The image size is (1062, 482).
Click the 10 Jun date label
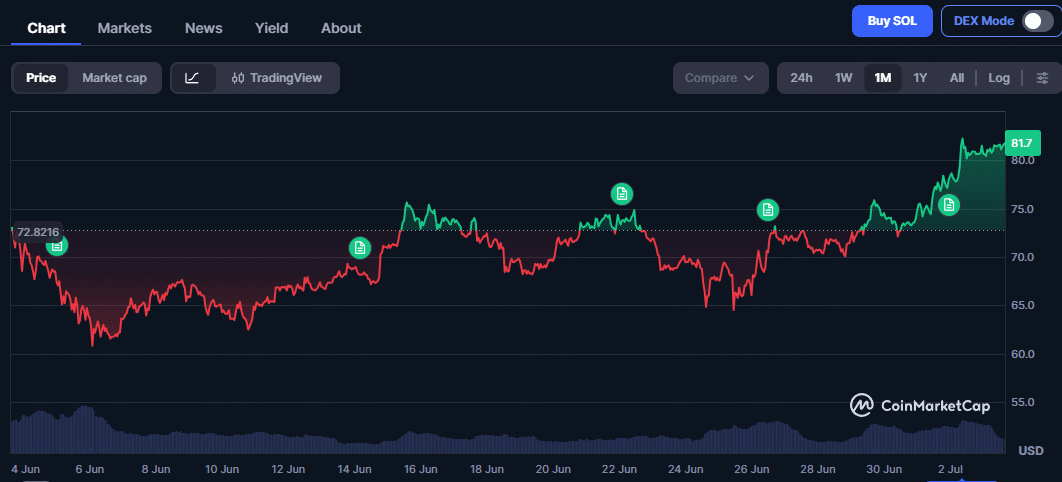click(x=221, y=469)
